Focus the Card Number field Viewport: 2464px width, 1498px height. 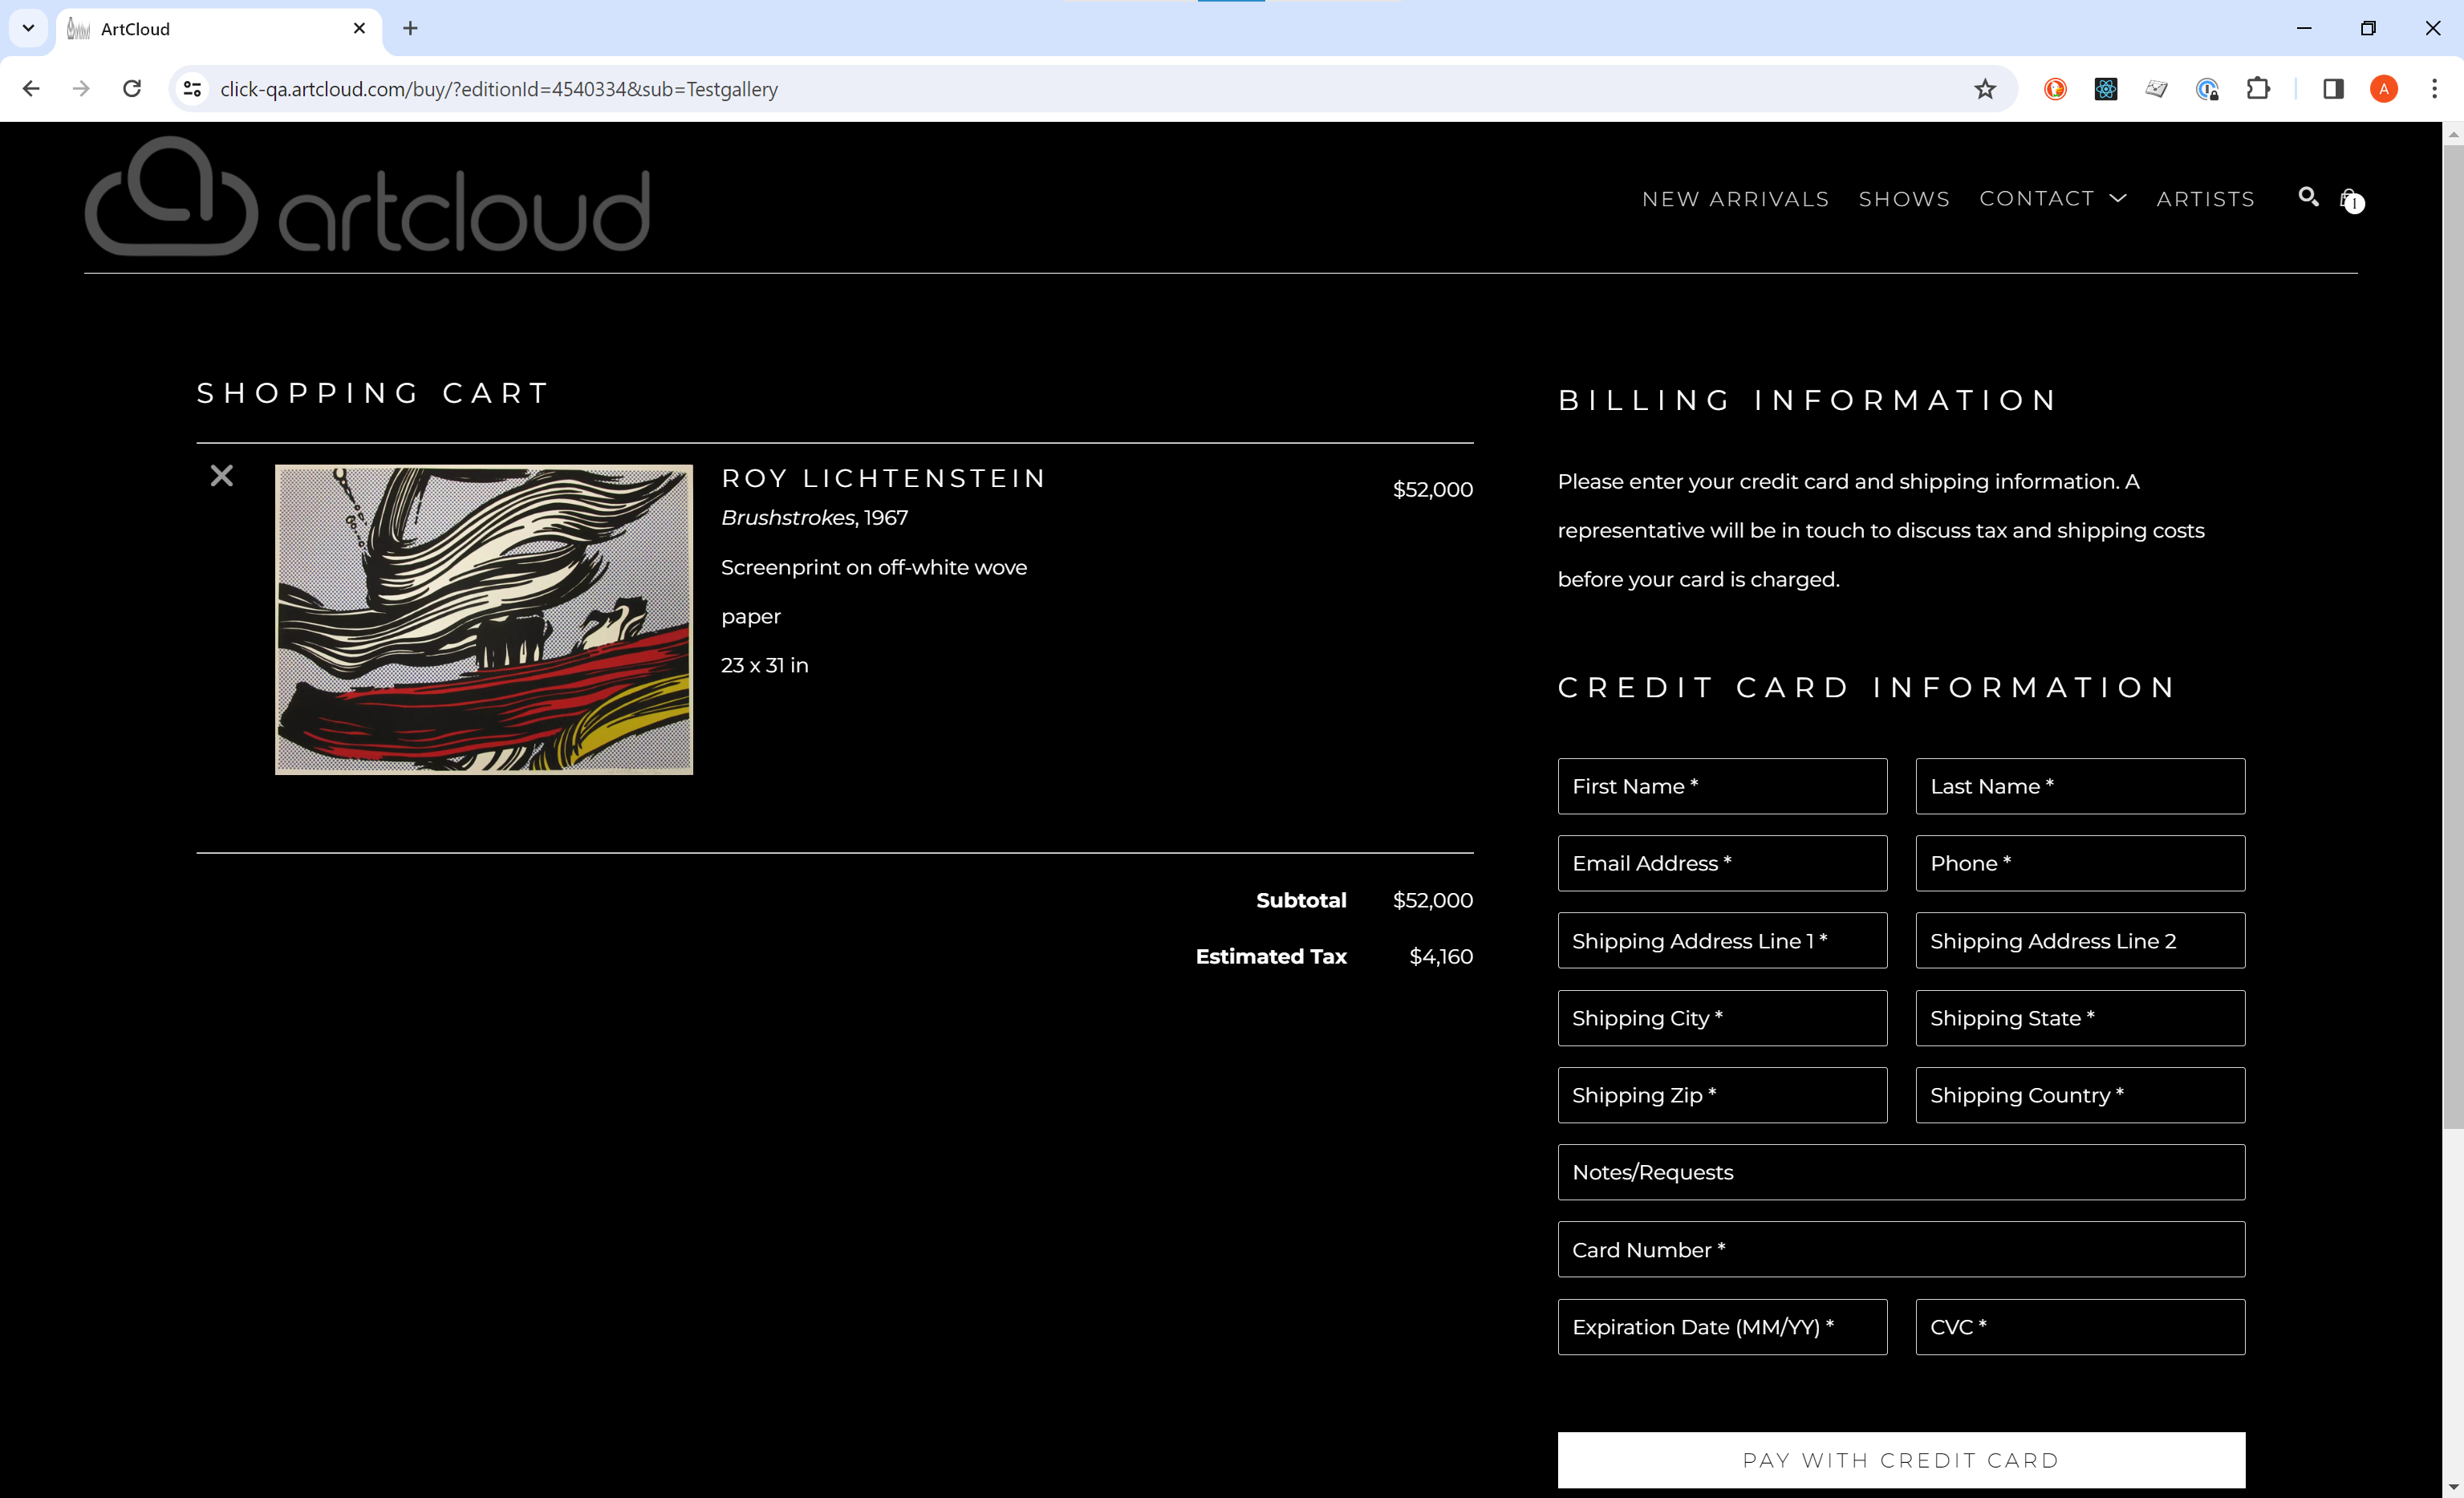[x=1901, y=1249]
